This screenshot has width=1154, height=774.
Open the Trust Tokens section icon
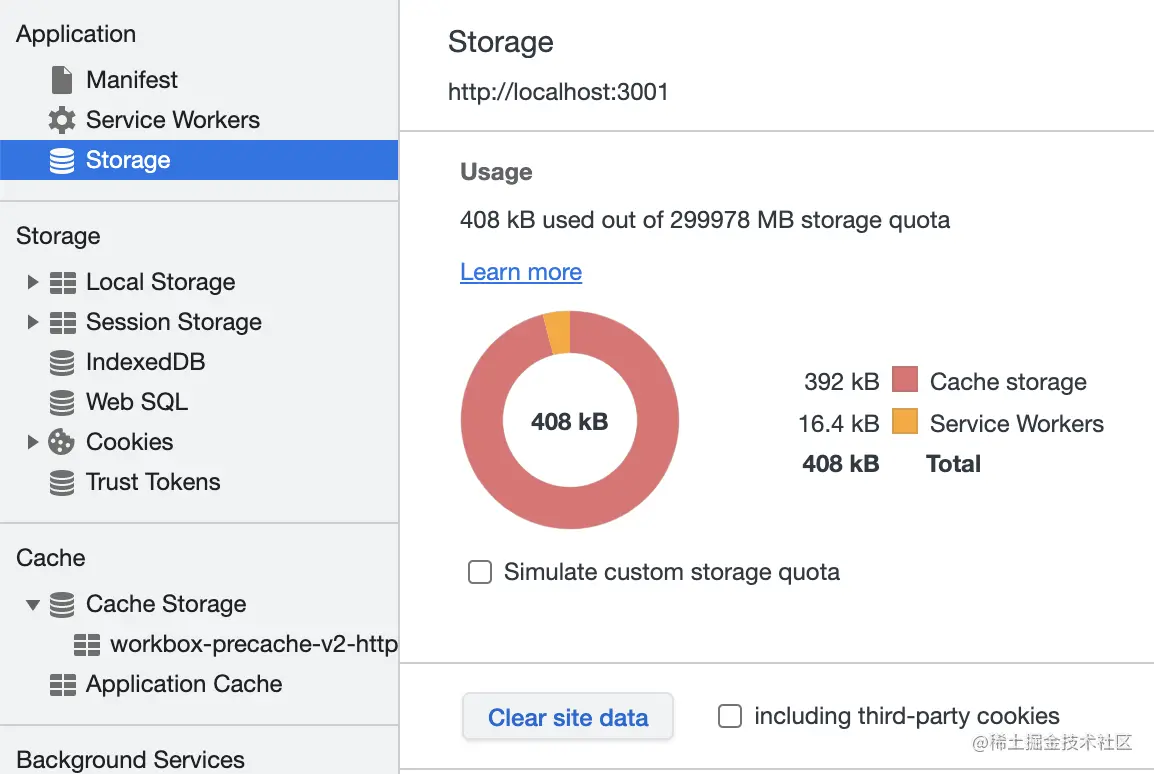click(62, 482)
